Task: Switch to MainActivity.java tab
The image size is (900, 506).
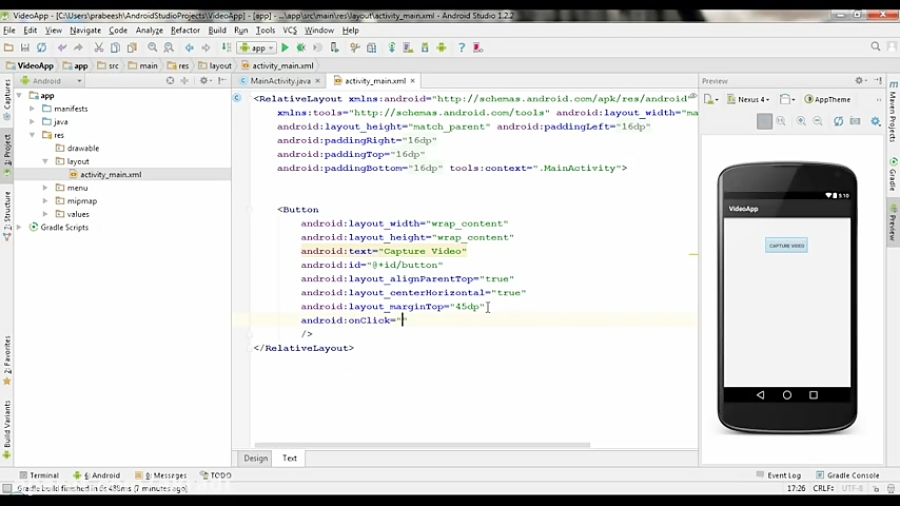Action: [x=280, y=81]
